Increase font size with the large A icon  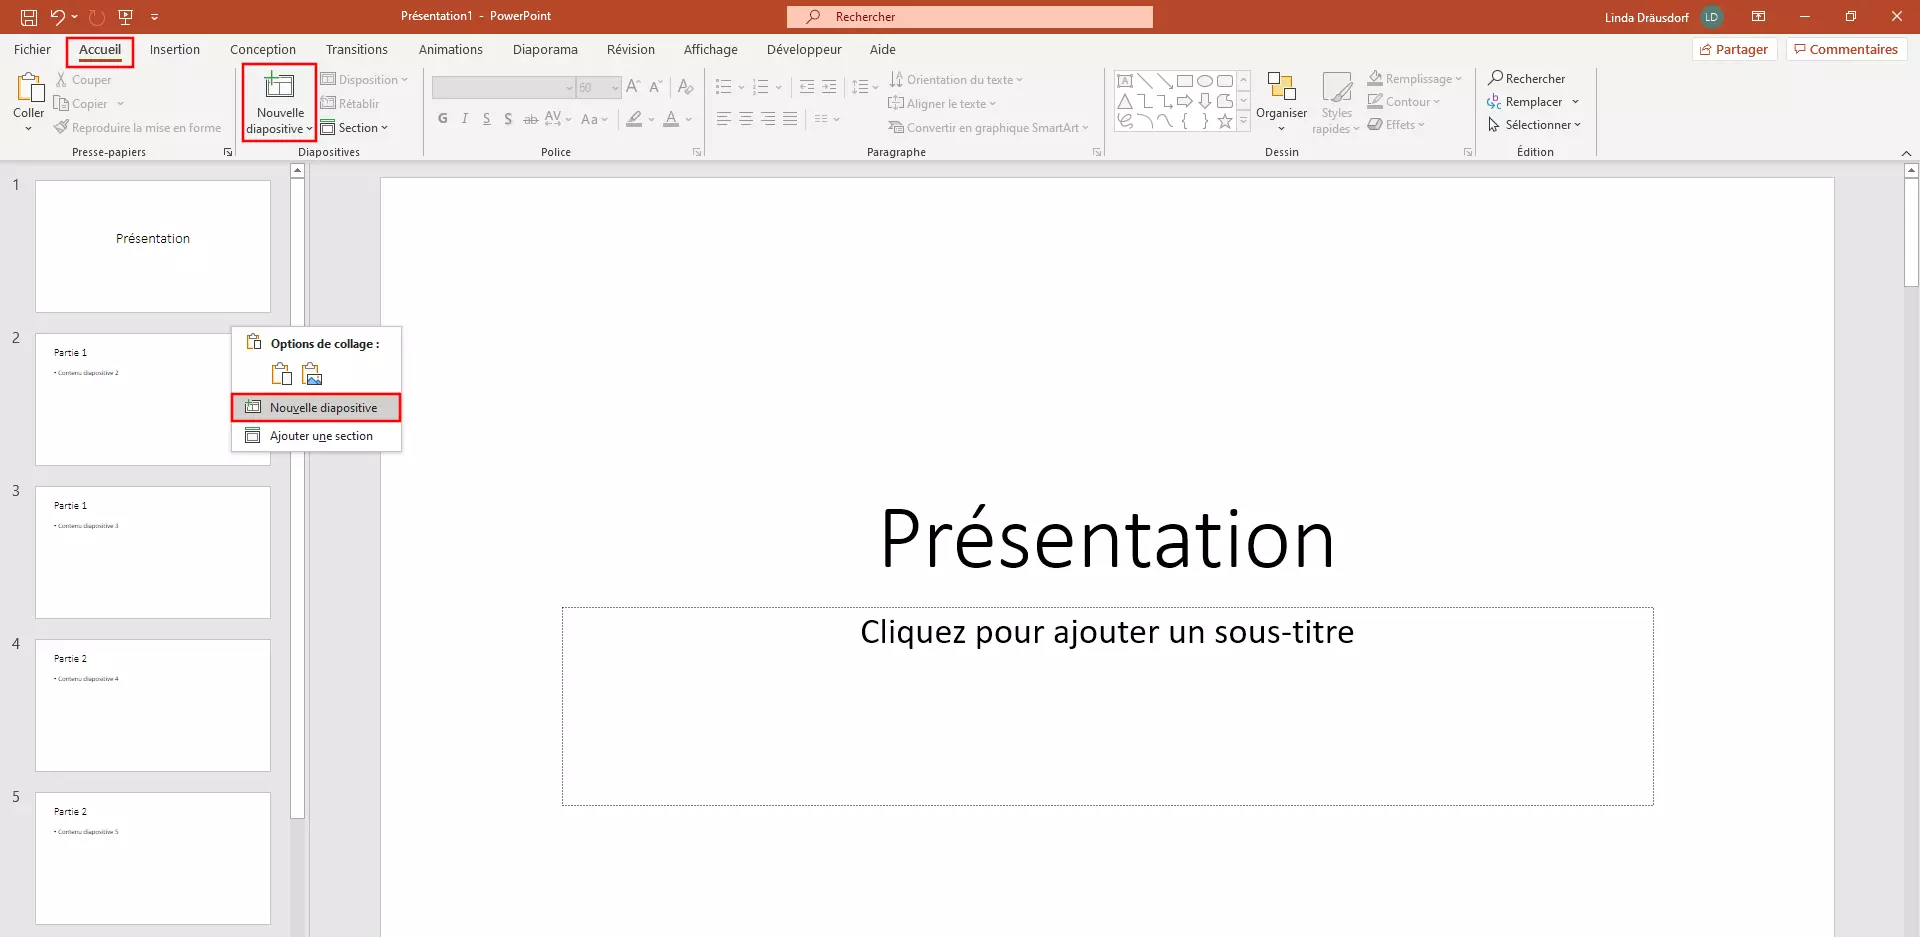[633, 87]
